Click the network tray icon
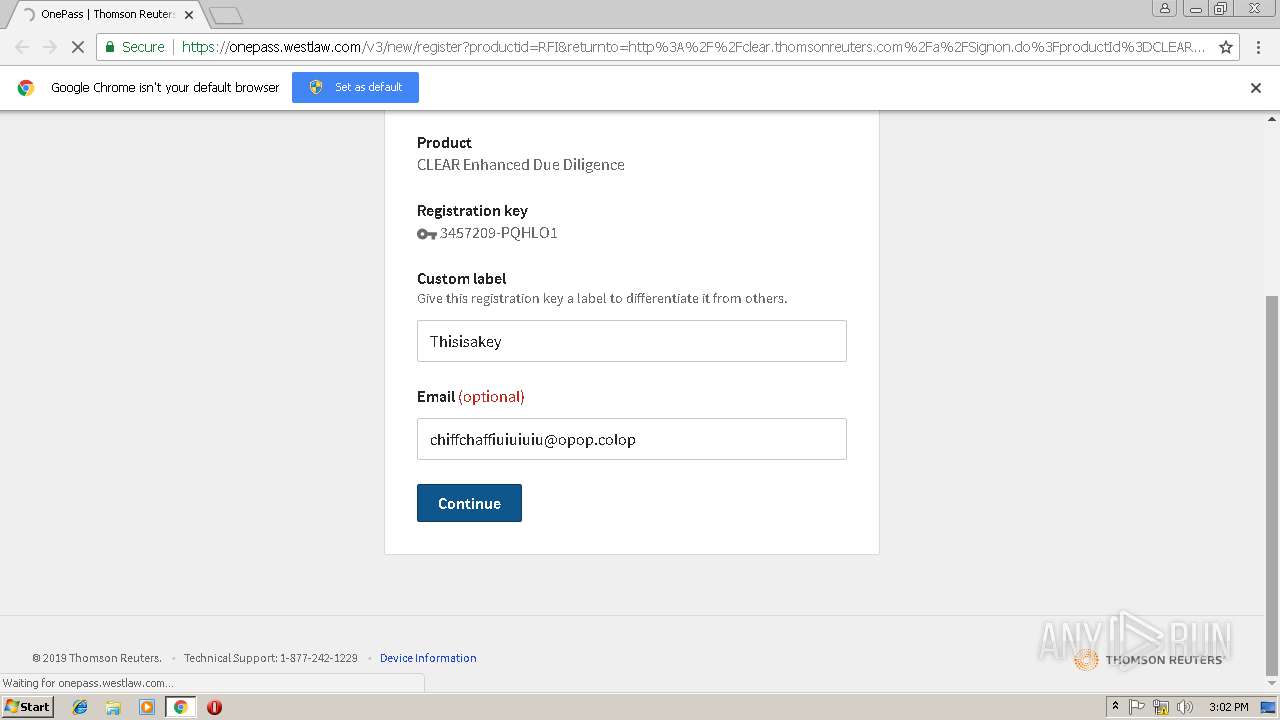 [x=1162, y=707]
